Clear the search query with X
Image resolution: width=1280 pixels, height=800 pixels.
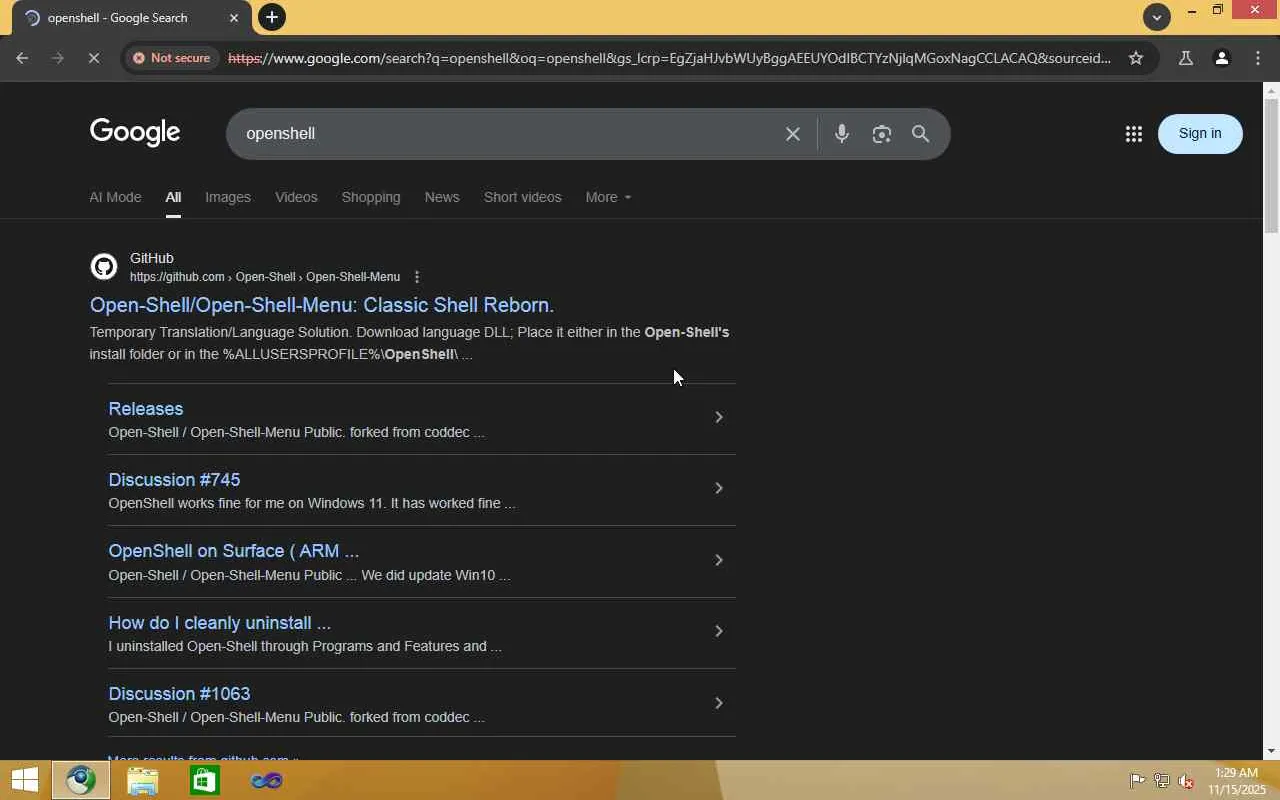tap(793, 133)
